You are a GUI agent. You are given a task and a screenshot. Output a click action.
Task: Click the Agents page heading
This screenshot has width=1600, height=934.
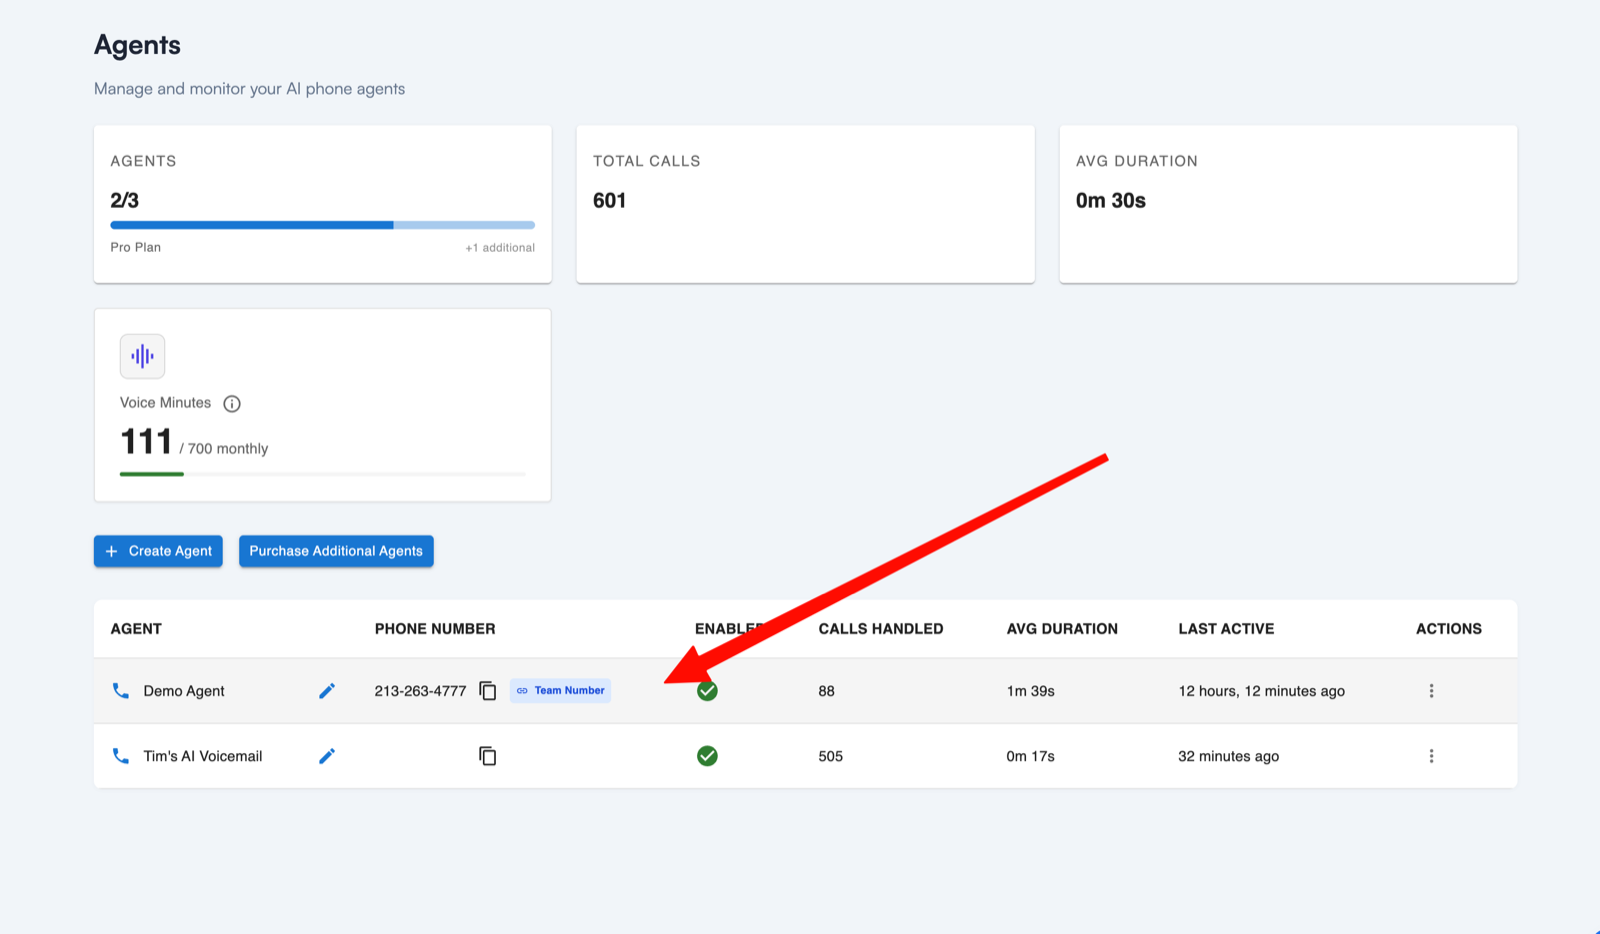click(x=137, y=45)
